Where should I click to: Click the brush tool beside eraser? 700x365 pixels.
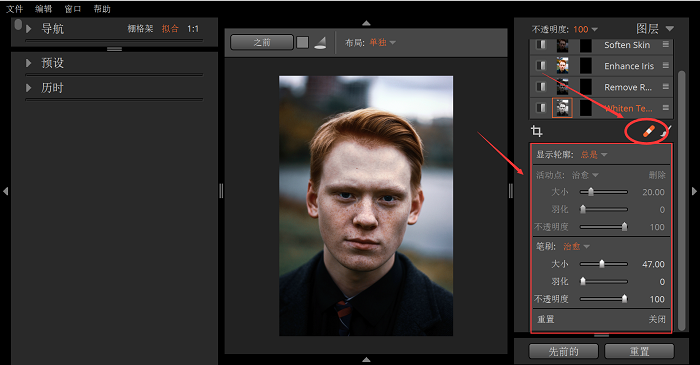point(667,131)
